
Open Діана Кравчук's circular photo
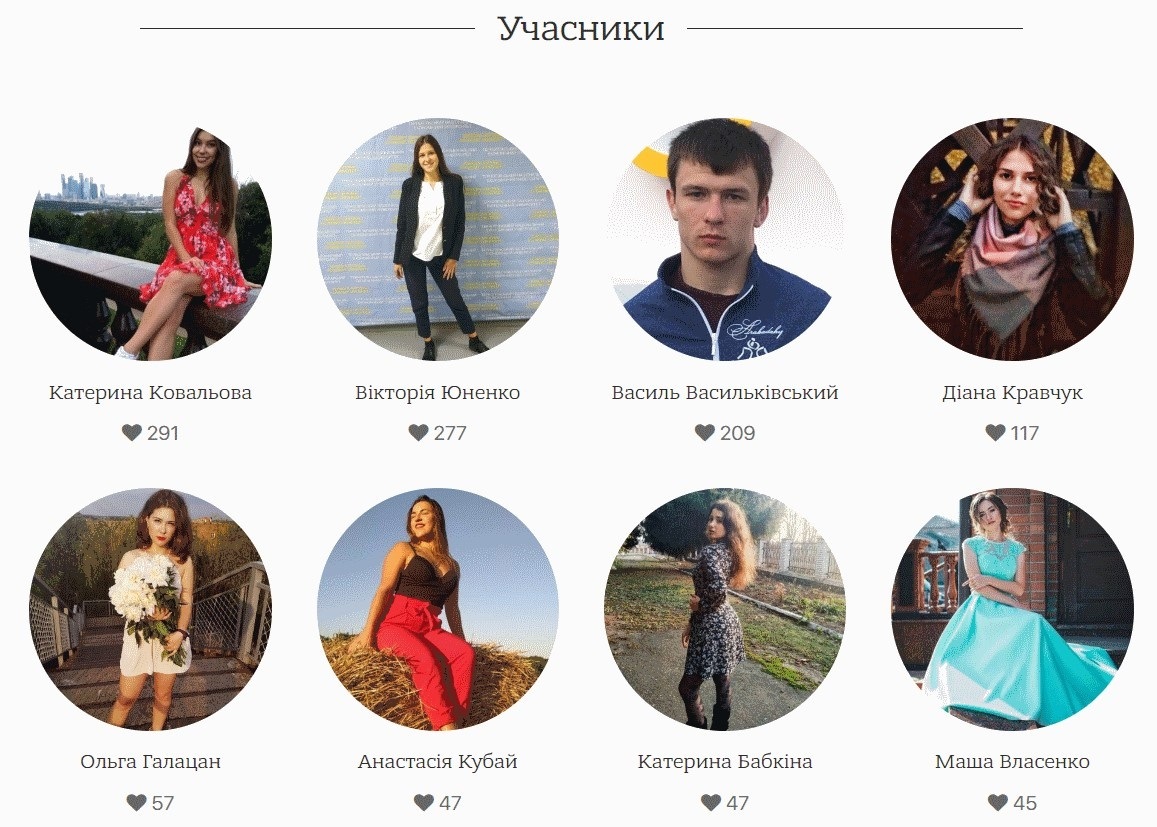pyautogui.click(x=1012, y=240)
